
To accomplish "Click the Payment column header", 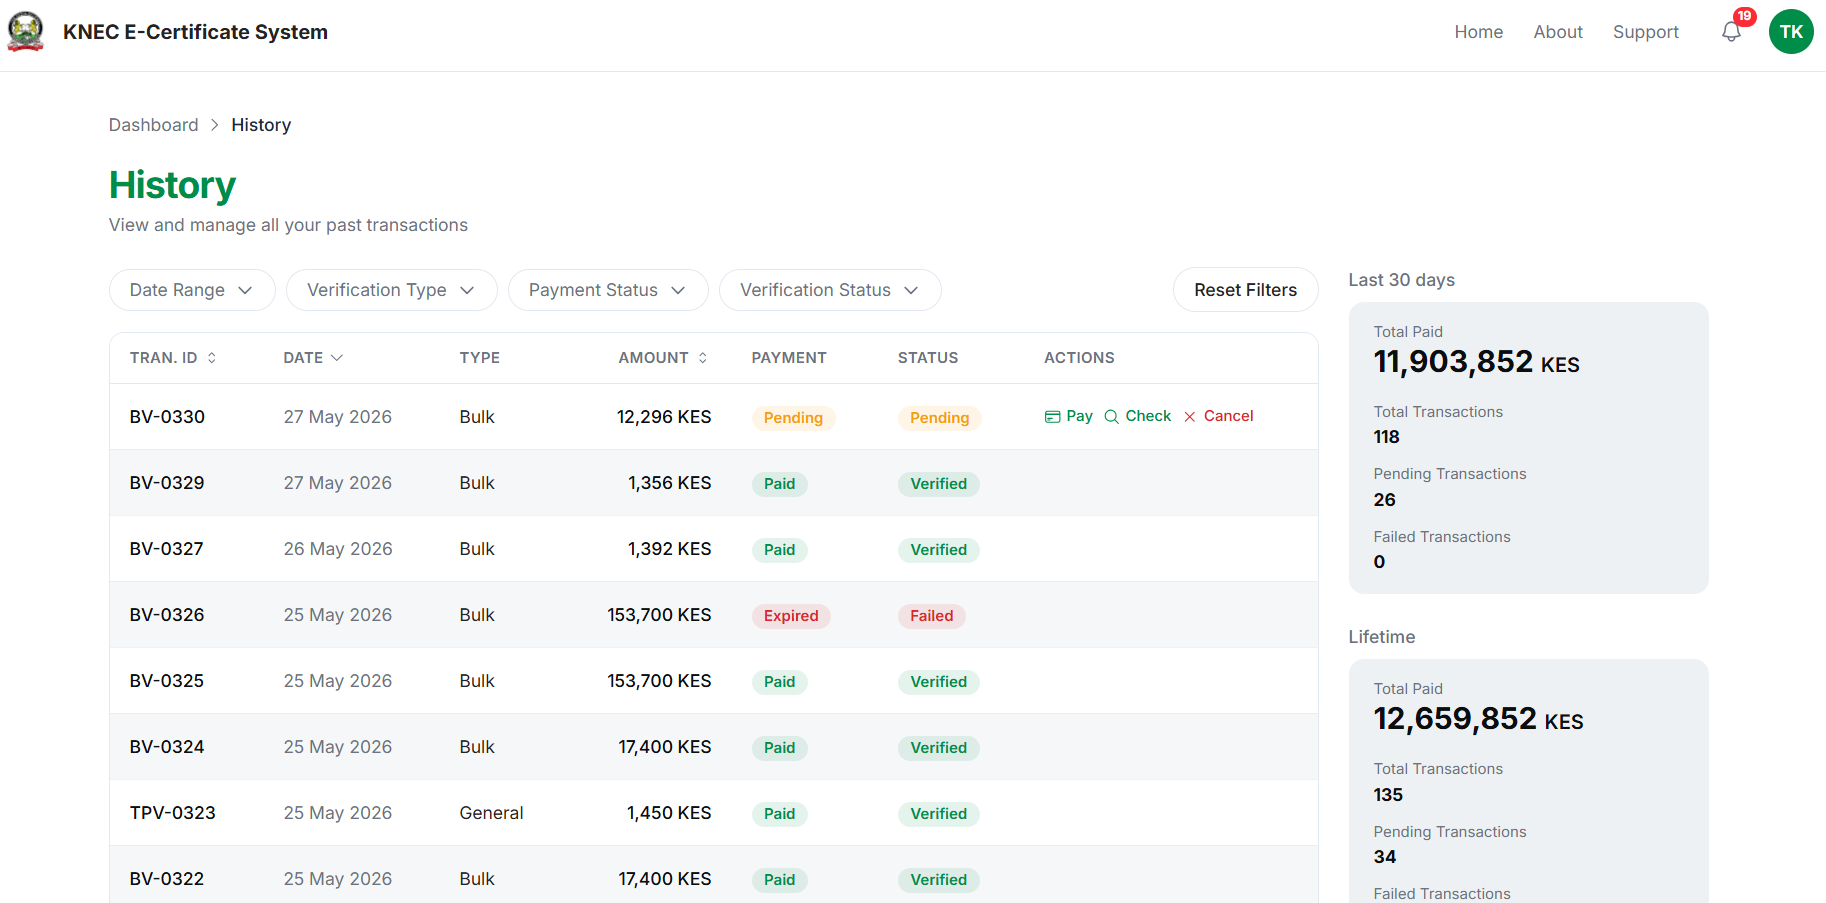I will point(789,358).
